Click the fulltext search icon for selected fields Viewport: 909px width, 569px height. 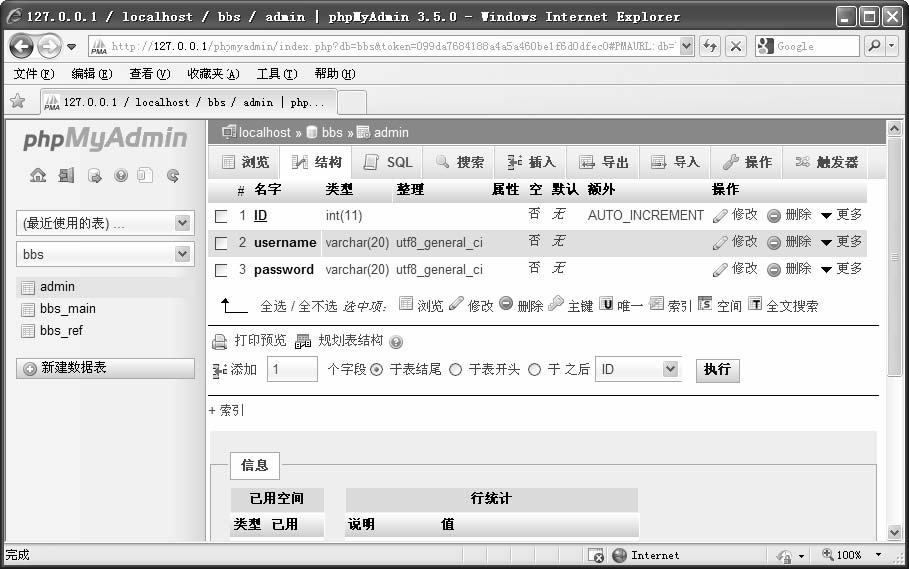755,304
